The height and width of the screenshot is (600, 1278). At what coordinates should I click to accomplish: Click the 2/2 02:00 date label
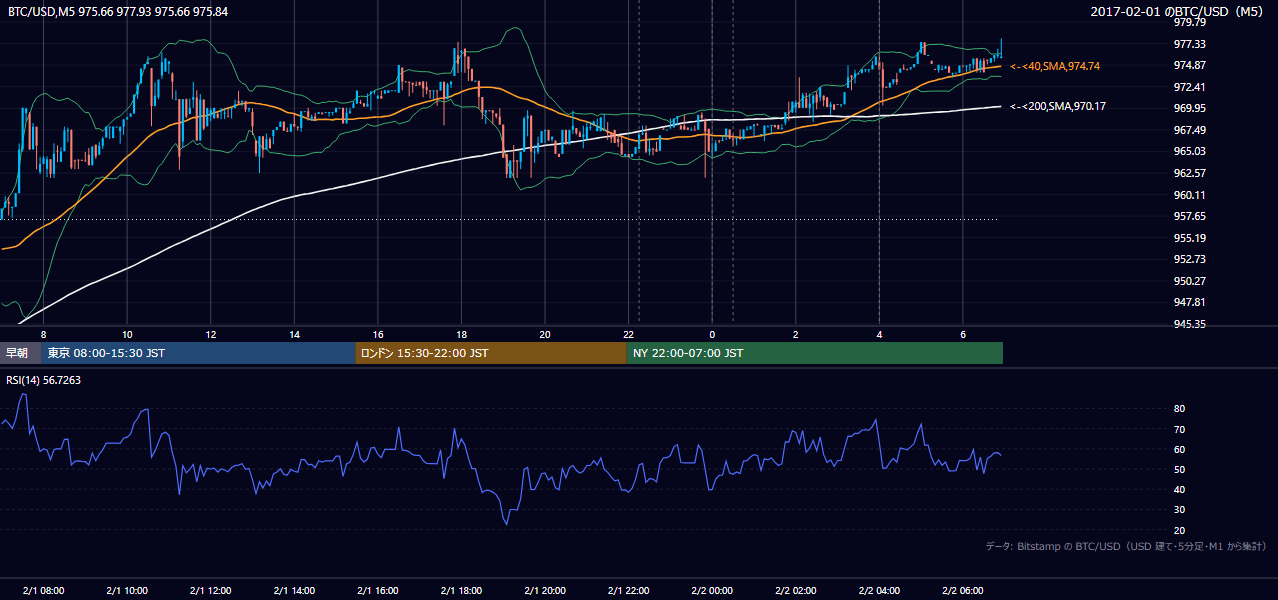click(795, 590)
